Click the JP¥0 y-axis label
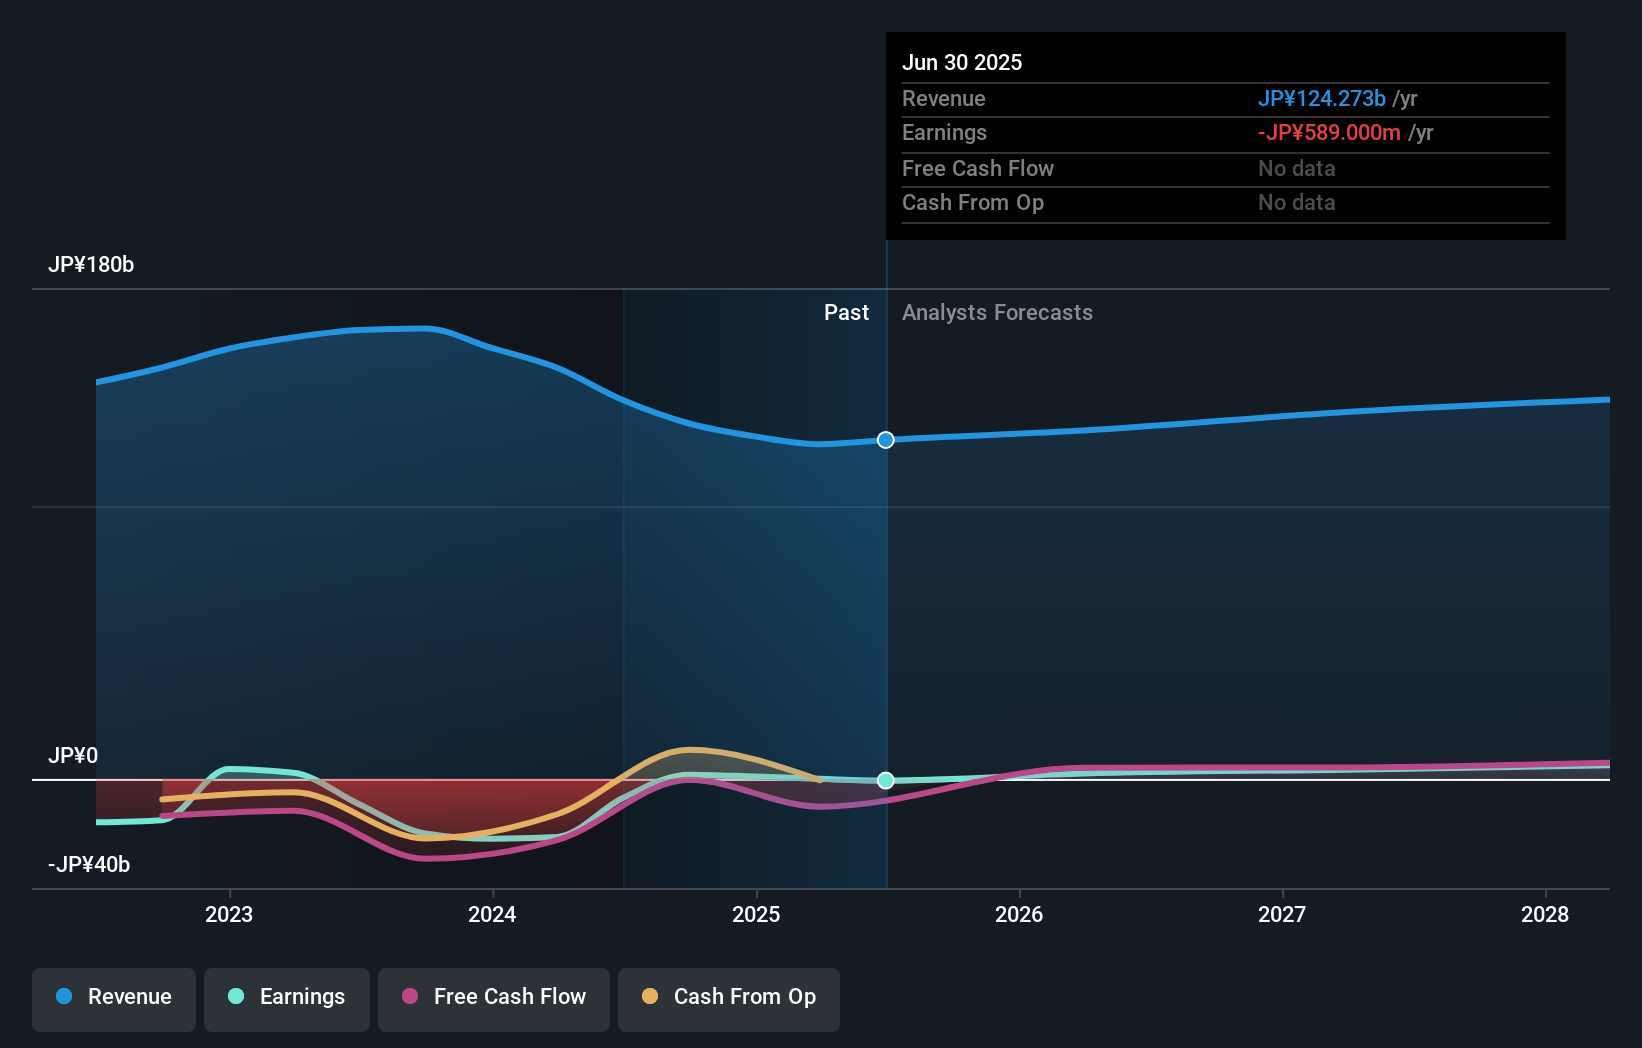 (x=73, y=756)
